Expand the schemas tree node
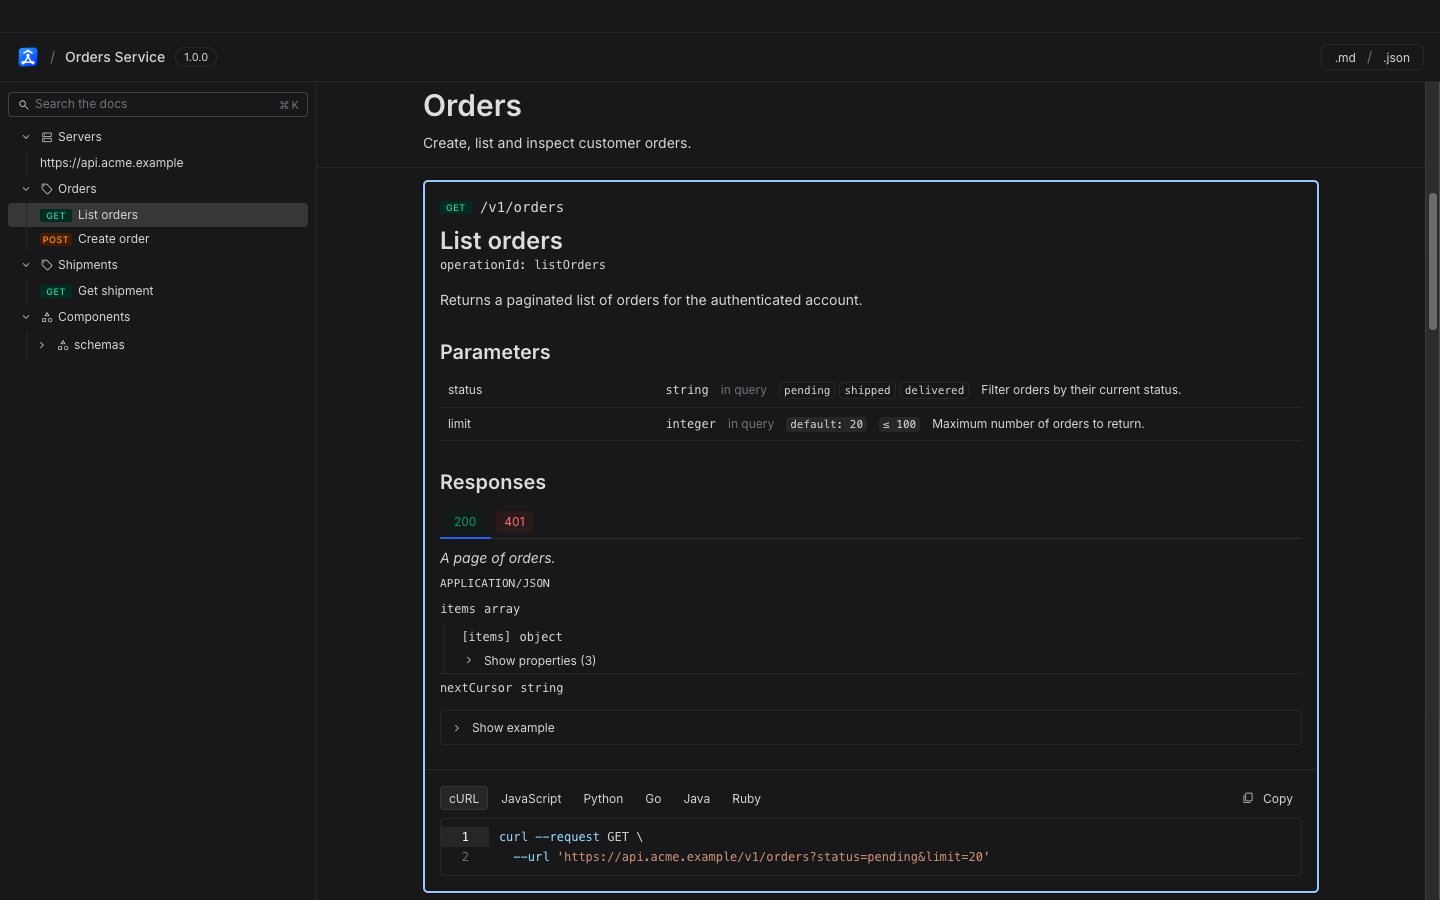Viewport: 1440px width, 900px height. click(x=42, y=345)
